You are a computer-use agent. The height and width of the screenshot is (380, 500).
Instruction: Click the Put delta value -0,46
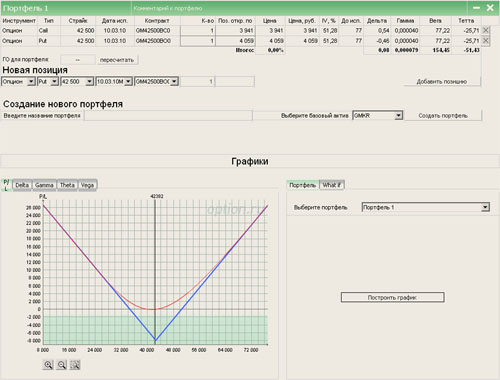coord(383,41)
